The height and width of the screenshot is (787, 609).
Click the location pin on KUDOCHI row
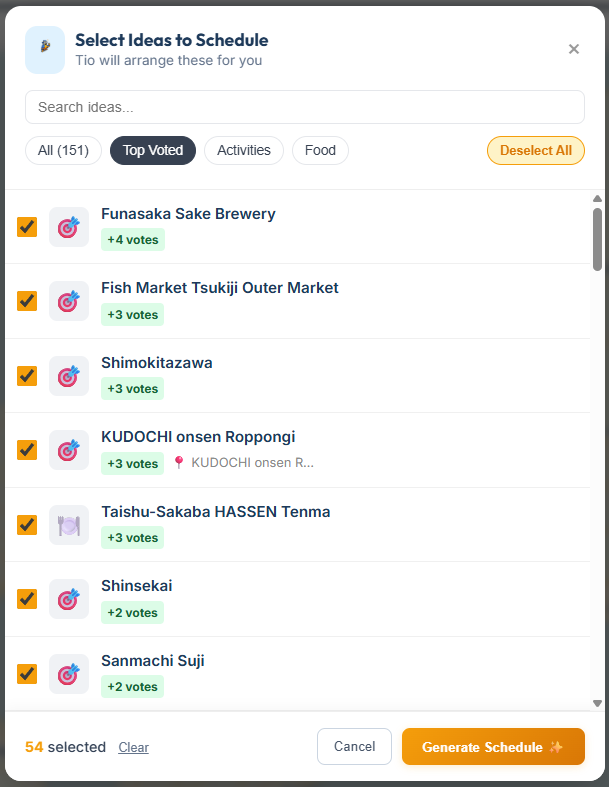[178, 462]
